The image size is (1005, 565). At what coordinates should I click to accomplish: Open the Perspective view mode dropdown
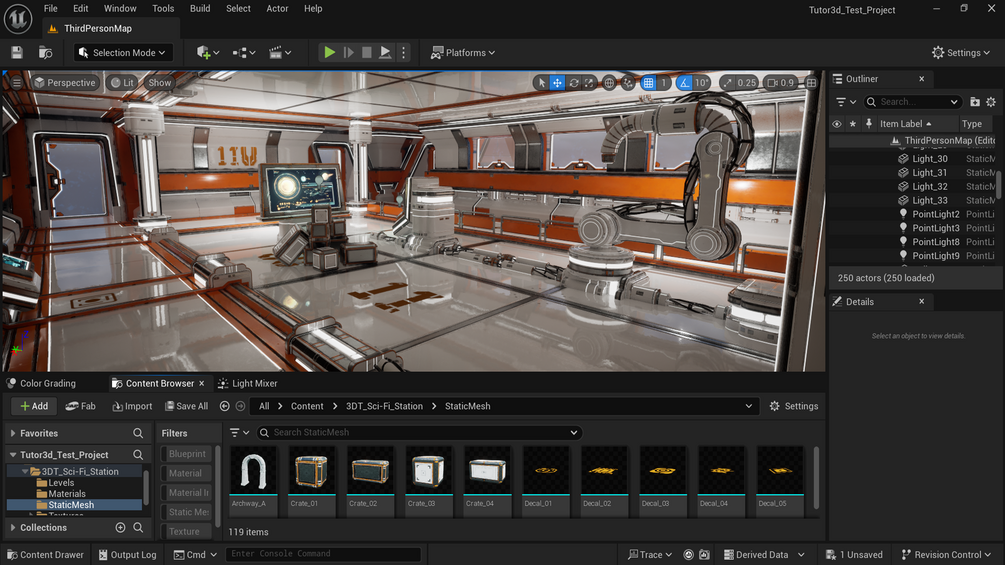[65, 83]
